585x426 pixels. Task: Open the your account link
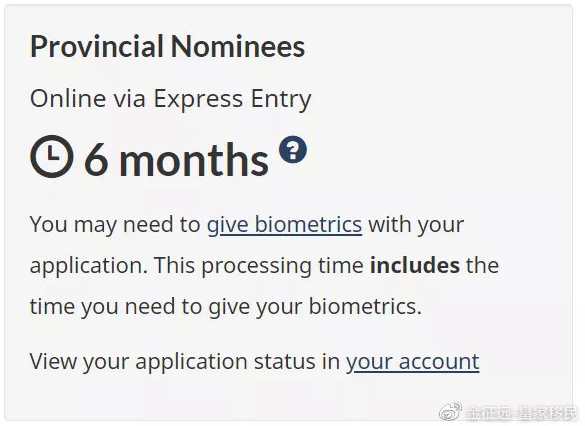(x=413, y=361)
